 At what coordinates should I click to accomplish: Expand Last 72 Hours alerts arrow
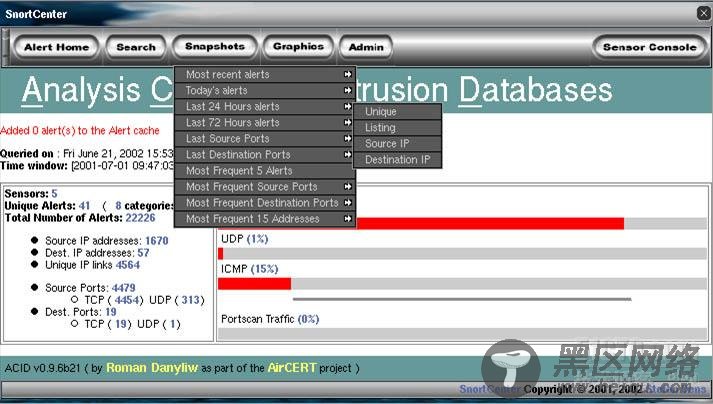pyautogui.click(x=348, y=122)
